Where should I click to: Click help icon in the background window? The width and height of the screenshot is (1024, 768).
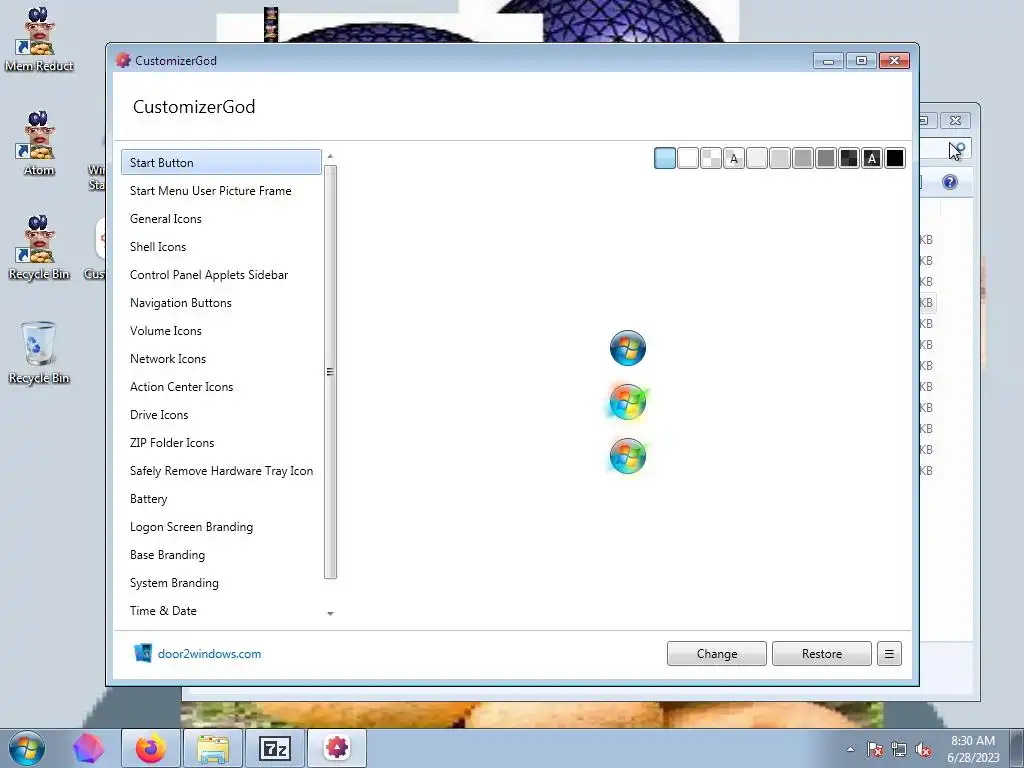[950, 182]
